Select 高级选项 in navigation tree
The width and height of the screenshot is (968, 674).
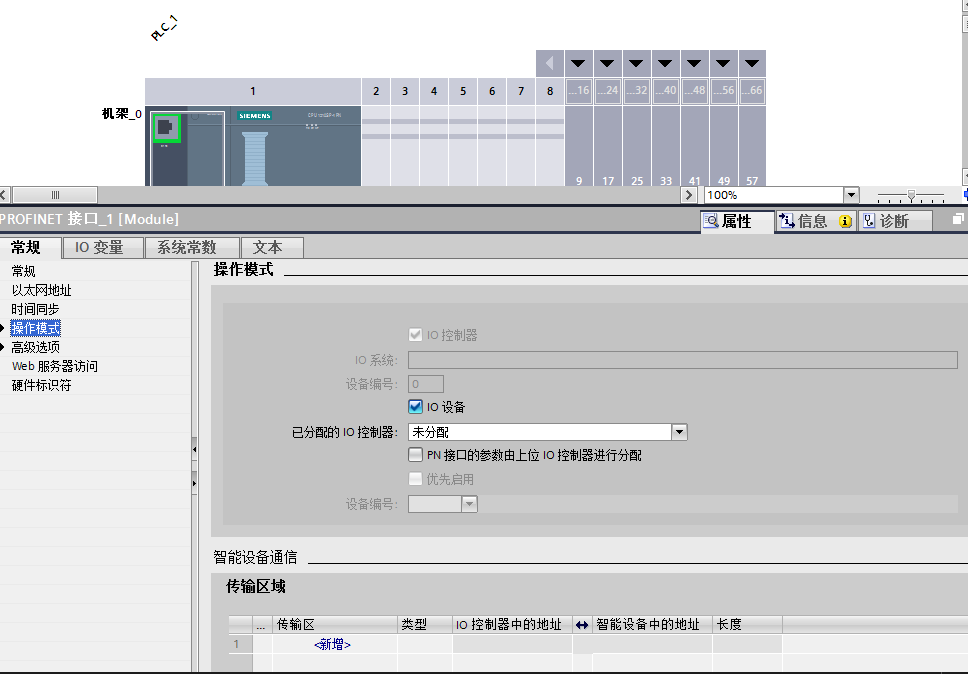35,347
